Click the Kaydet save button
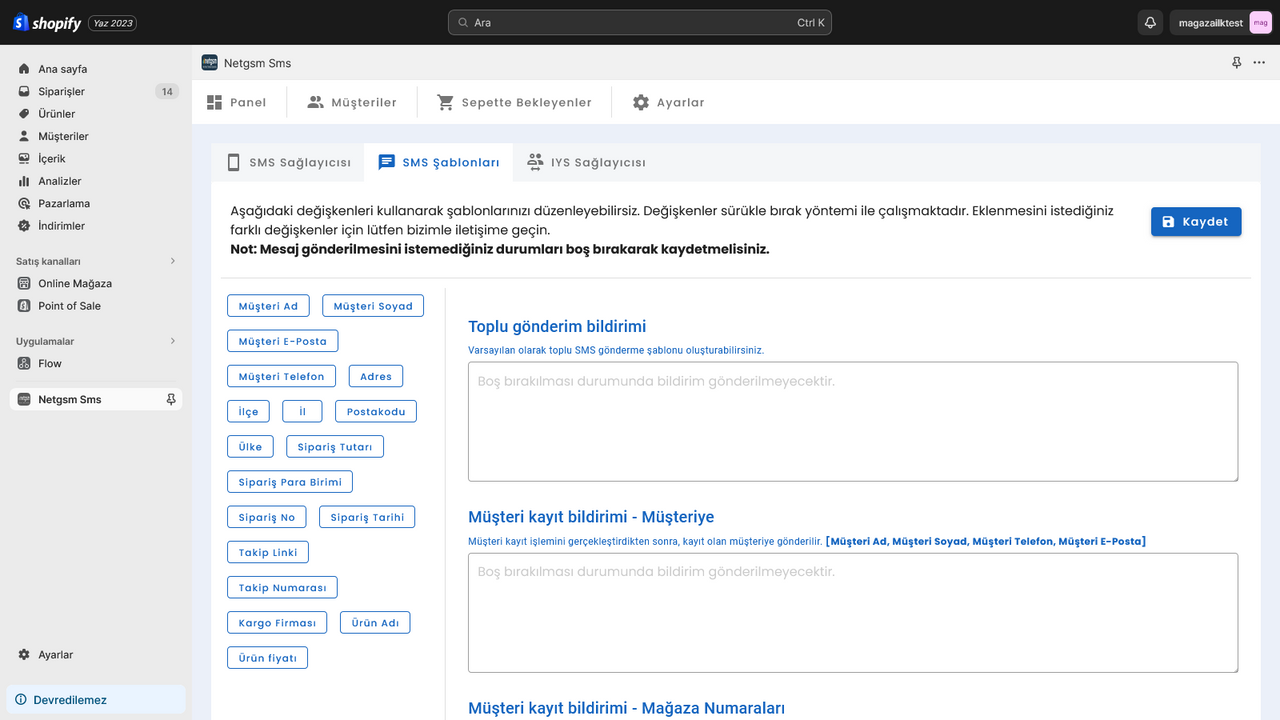This screenshot has height=720, width=1280. coord(1196,222)
